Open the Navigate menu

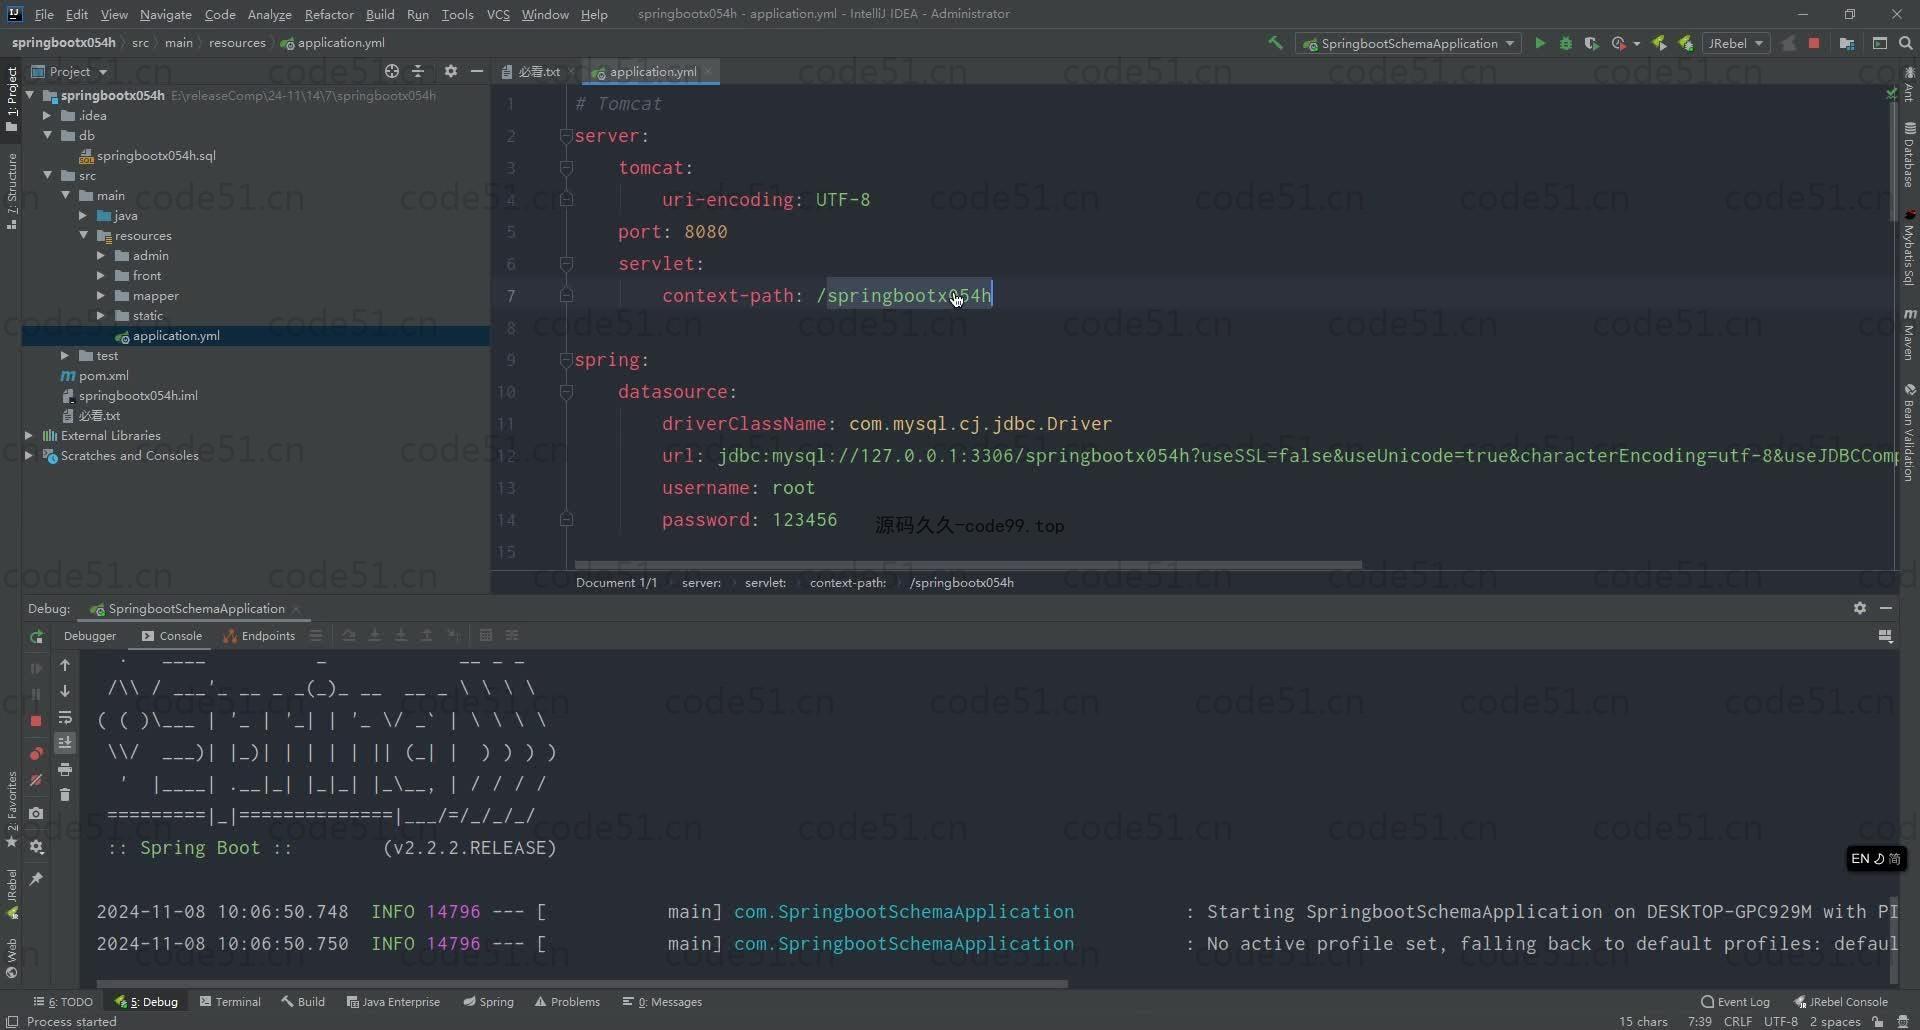(165, 14)
